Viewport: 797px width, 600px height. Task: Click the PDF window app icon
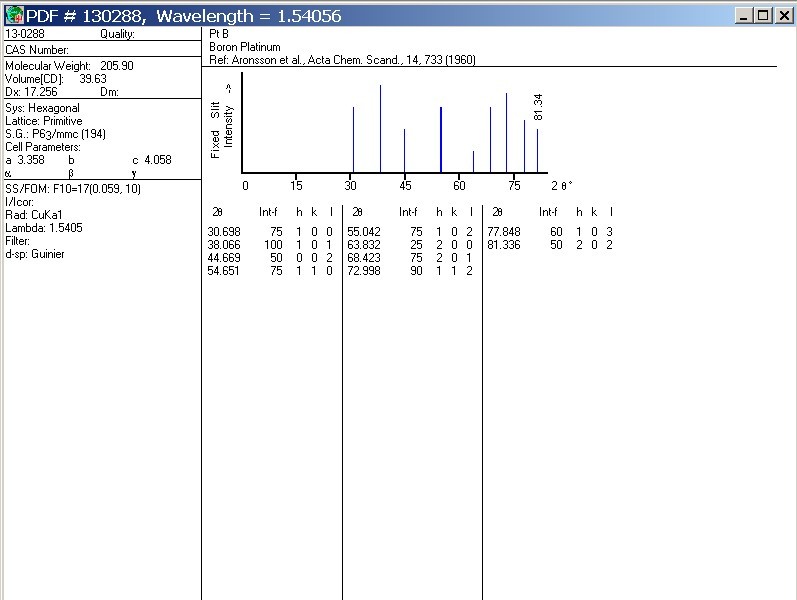(14, 15)
